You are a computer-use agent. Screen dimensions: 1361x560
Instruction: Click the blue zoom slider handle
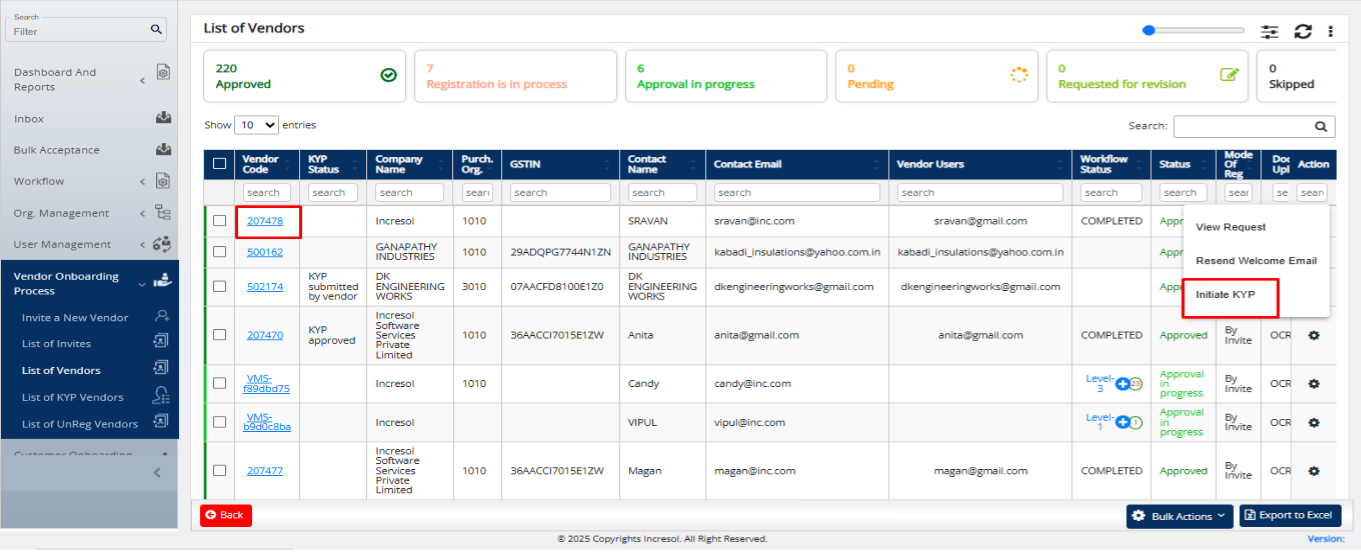pyautogui.click(x=1149, y=31)
